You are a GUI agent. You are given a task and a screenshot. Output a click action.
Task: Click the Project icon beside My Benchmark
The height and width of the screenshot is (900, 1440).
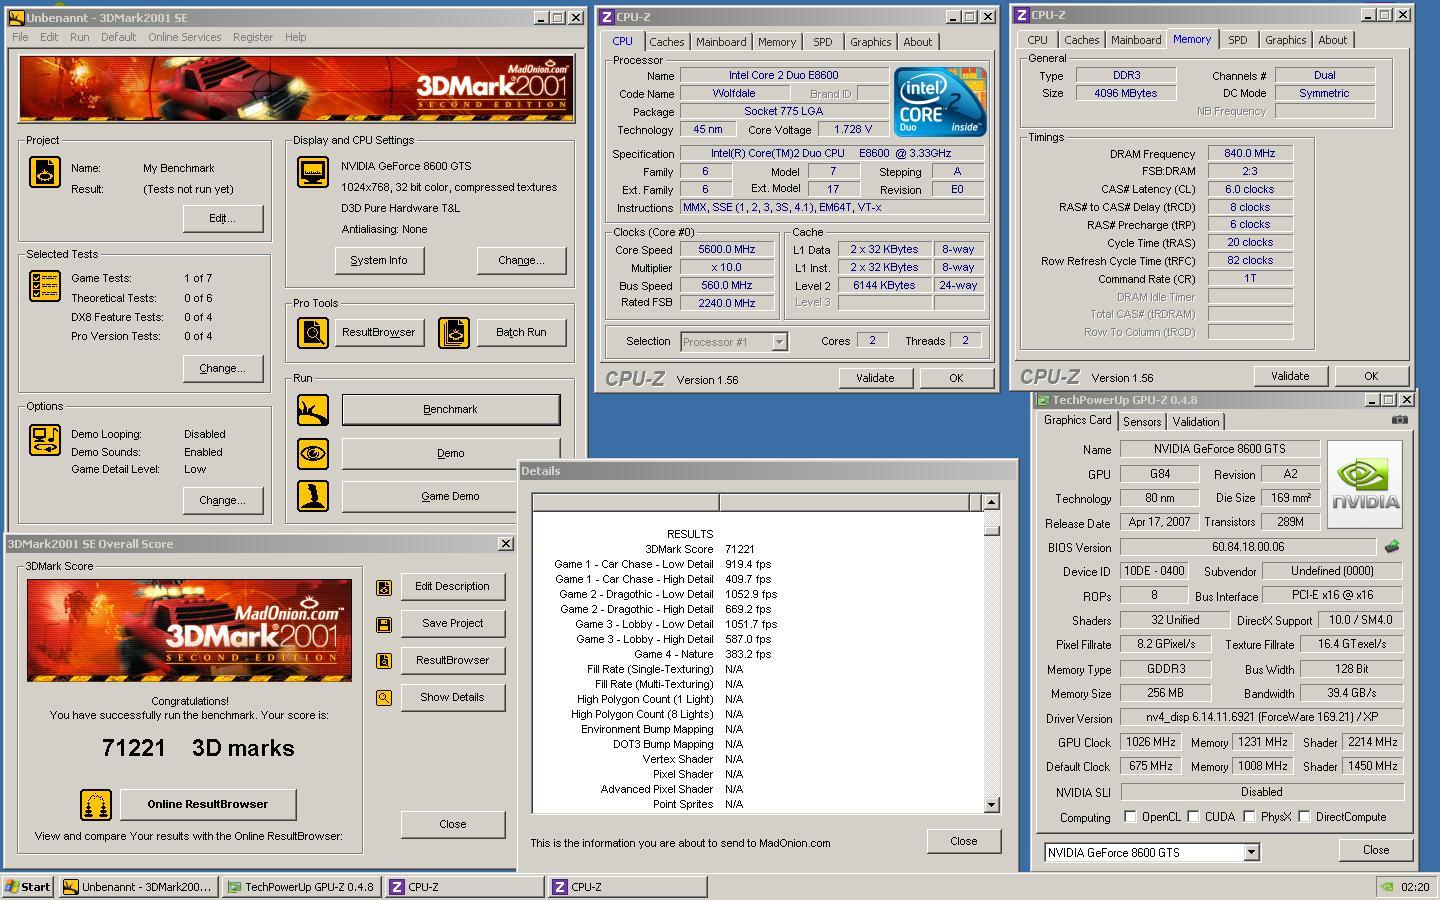click(44, 172)
